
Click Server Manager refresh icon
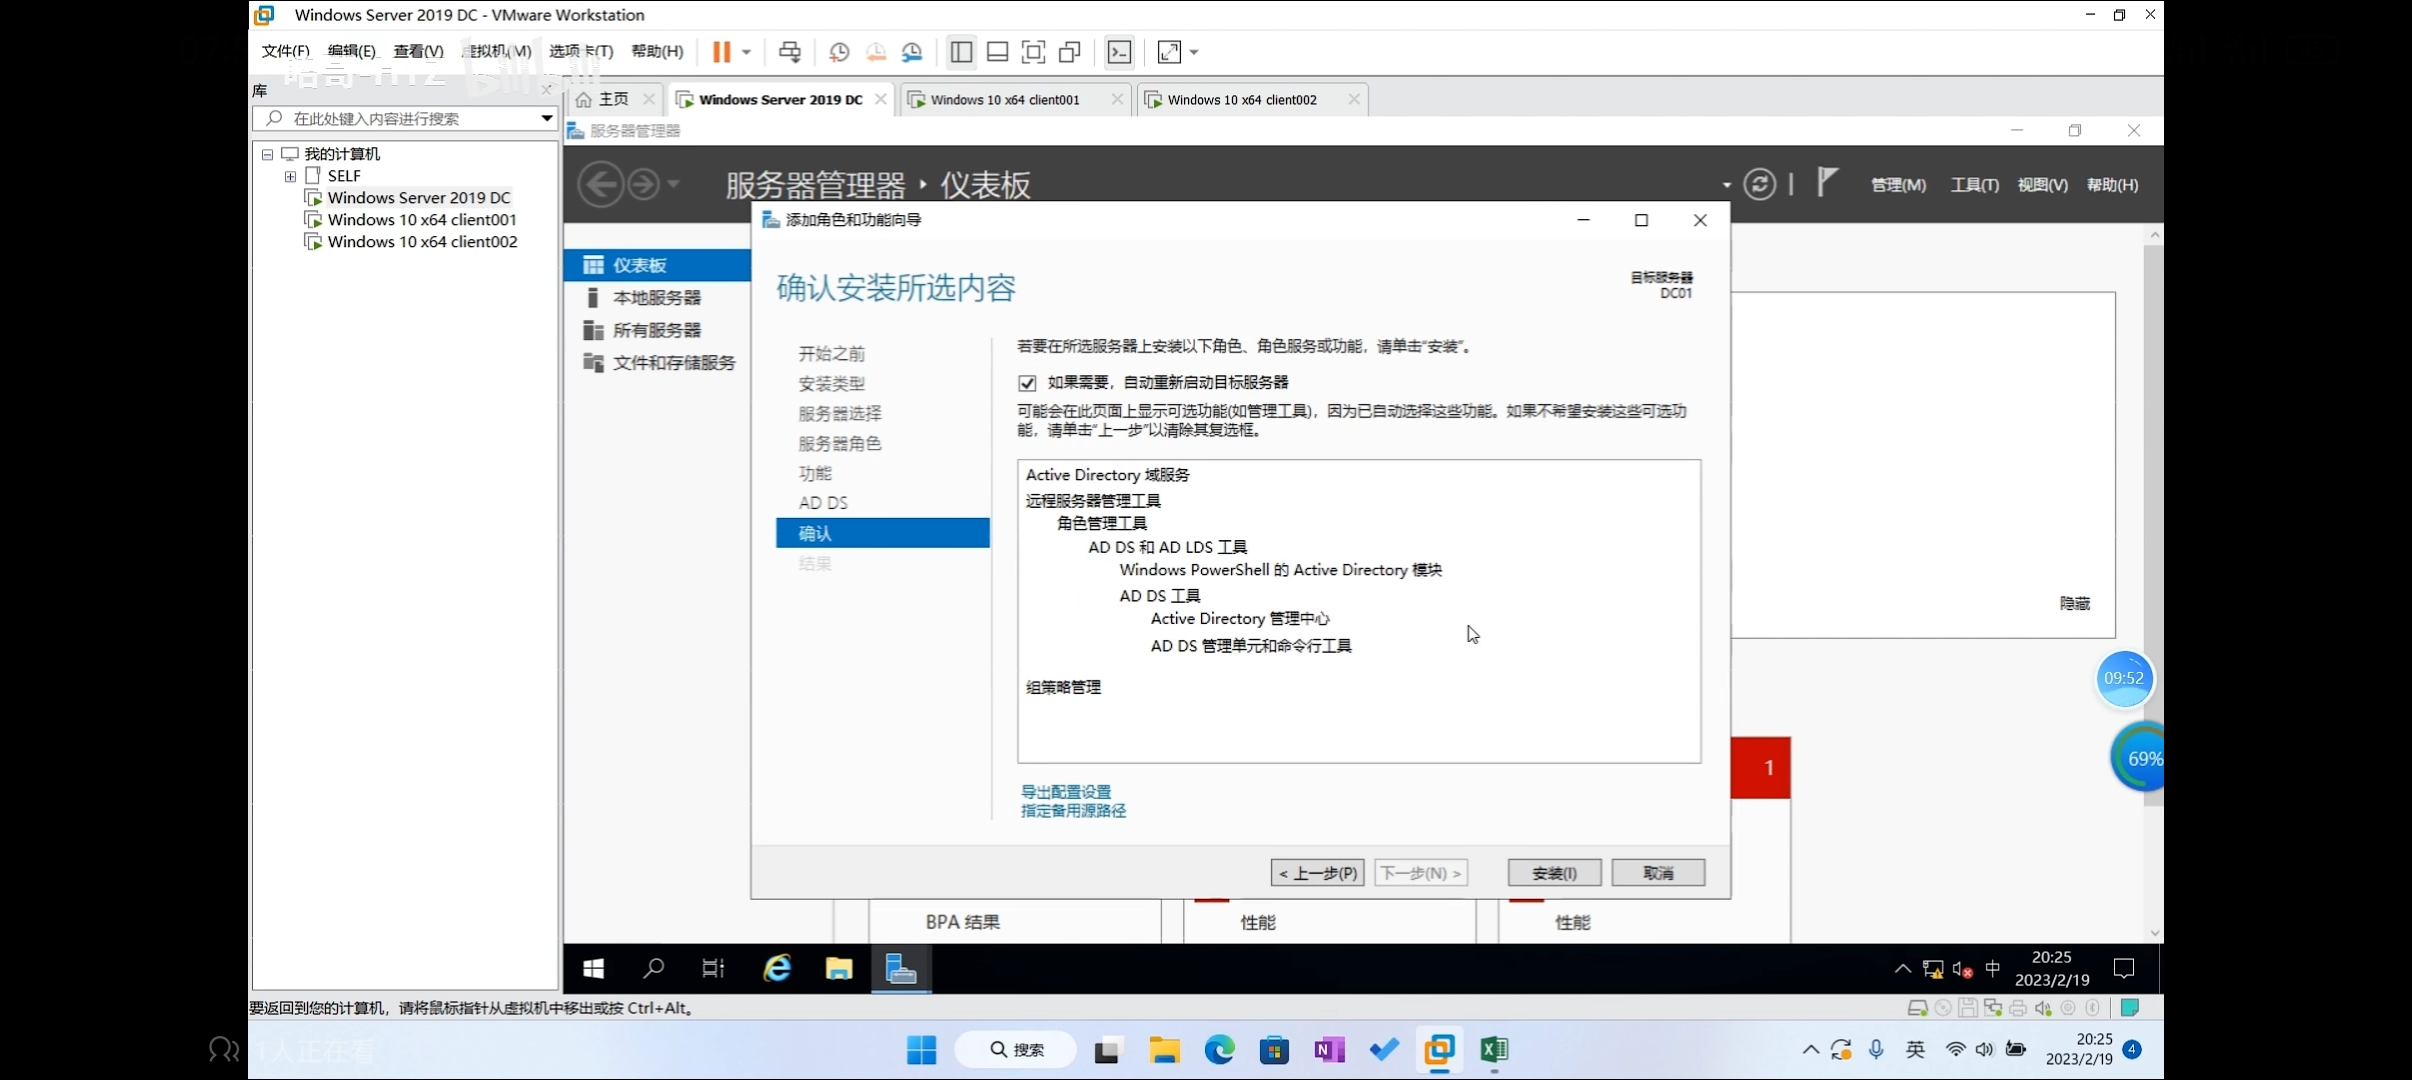[1759, 185]
